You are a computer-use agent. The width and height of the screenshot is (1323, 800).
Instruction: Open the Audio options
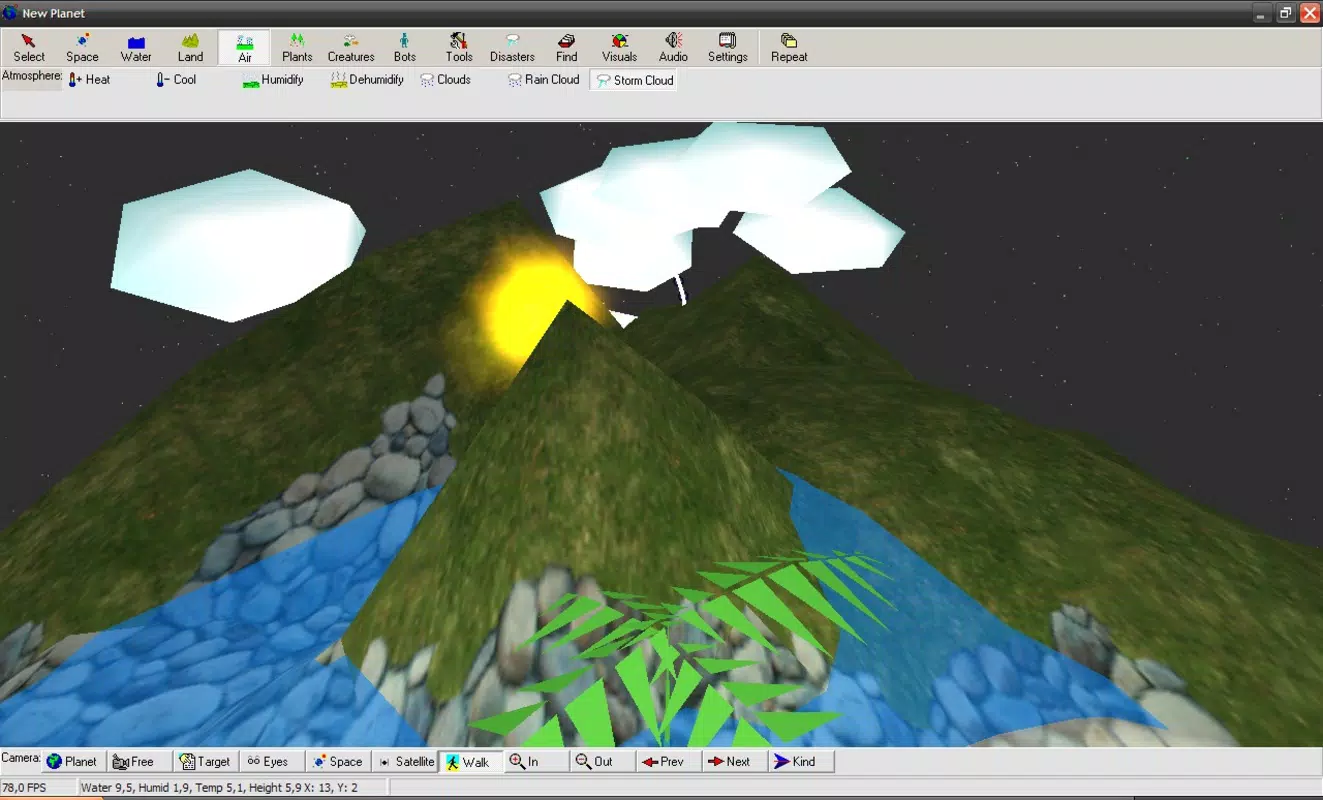tap(673, 48)
